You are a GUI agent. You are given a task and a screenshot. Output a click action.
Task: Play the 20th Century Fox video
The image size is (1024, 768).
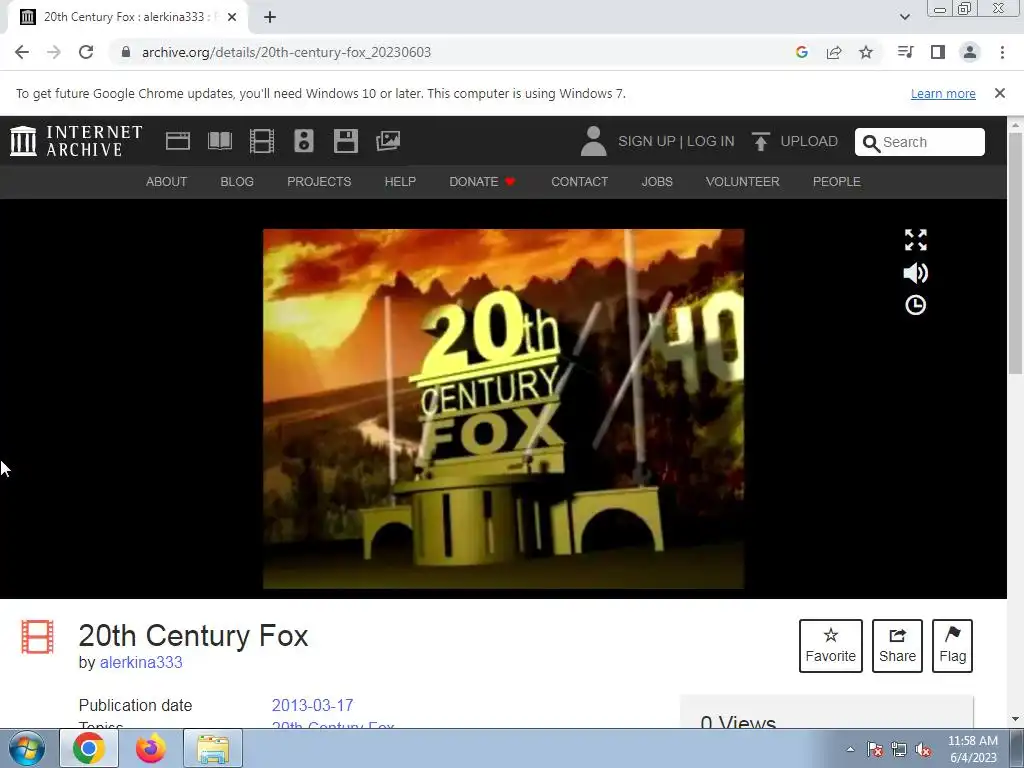coord(503,408)
